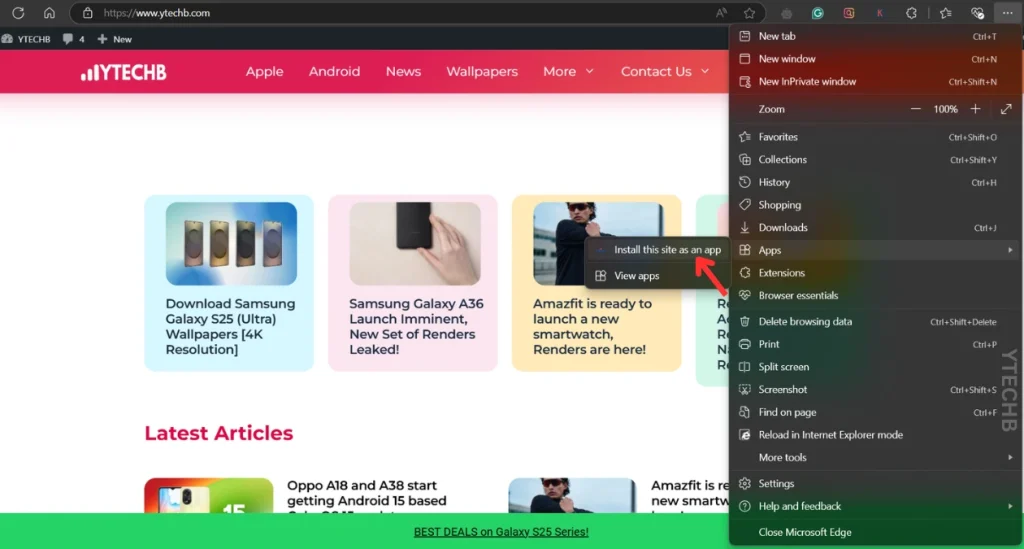Click the YTECHB admin bar site item
This screenshot has width=1024, height=549.
point(26,39)
